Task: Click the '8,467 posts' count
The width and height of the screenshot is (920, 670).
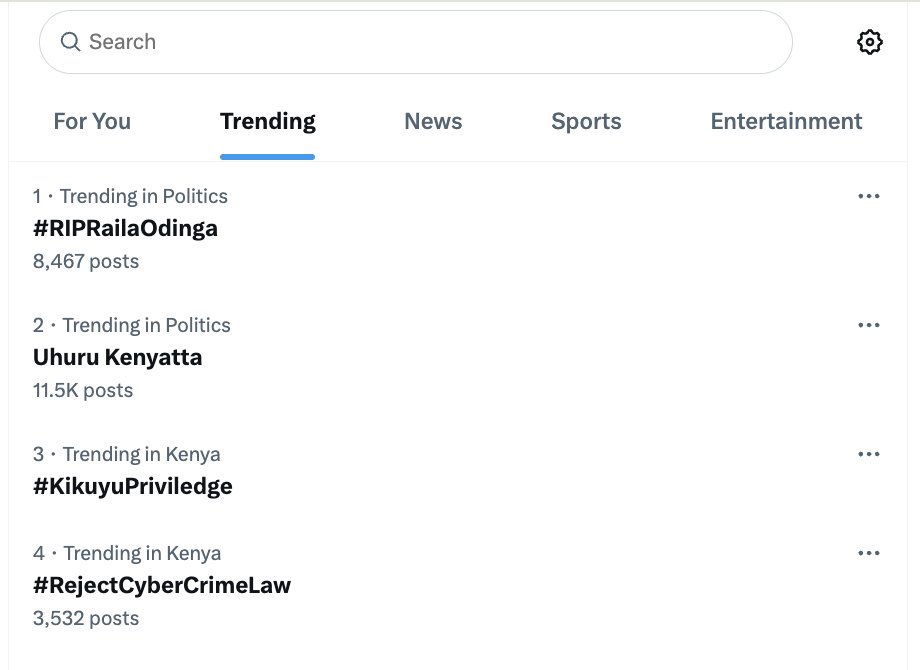Action: [86, 262]
